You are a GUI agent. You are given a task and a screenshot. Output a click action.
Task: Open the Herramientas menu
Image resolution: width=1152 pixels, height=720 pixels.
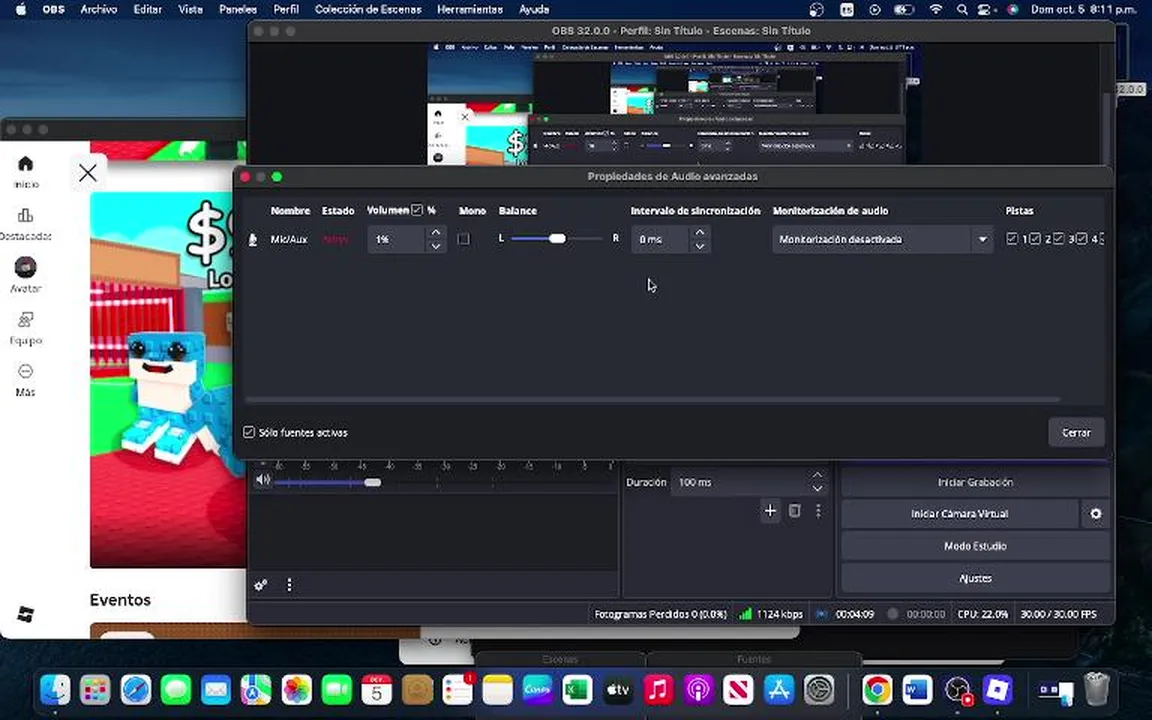coord(470,10)
